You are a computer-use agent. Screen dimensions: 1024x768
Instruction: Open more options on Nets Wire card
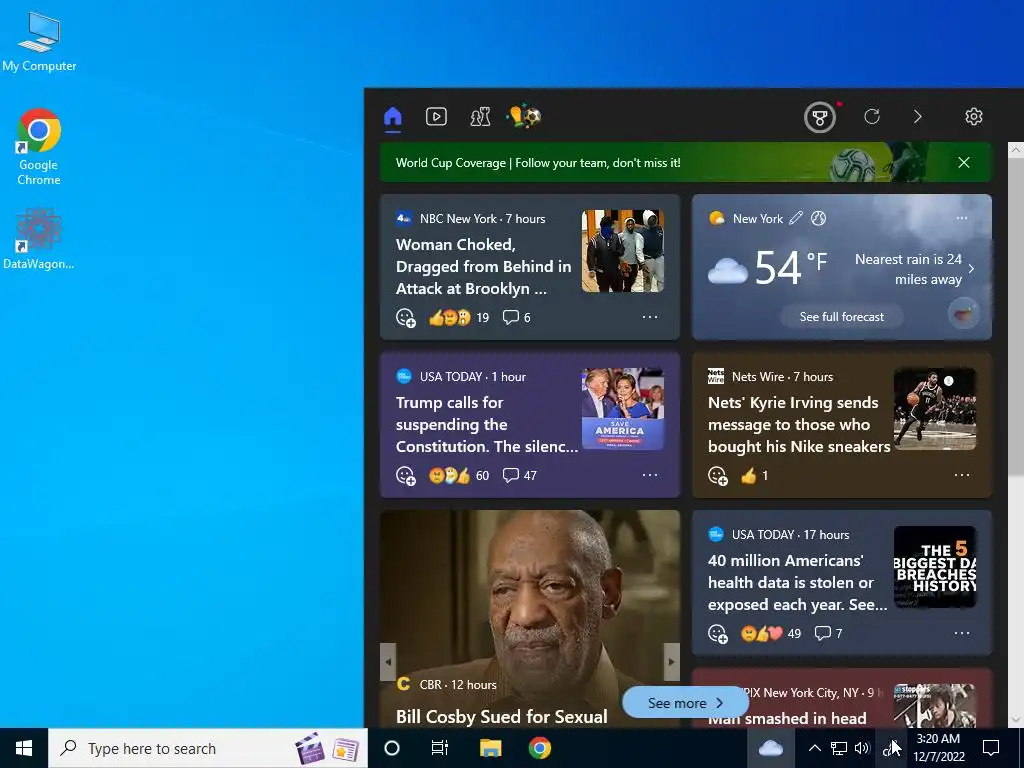coord(962,475)
